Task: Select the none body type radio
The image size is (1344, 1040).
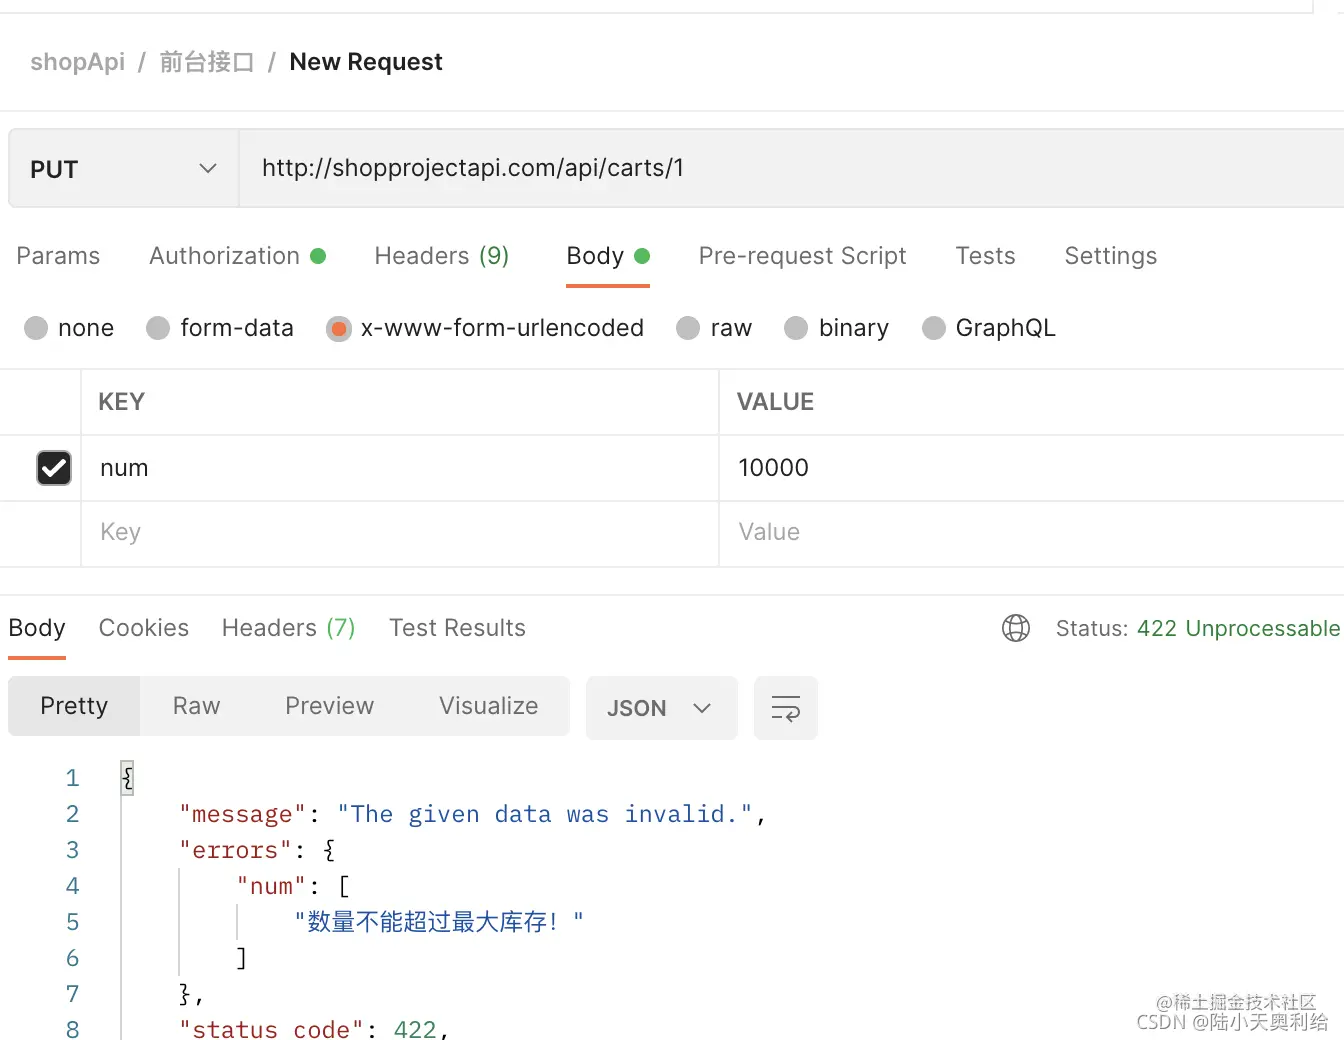Action: click(36, 328)
